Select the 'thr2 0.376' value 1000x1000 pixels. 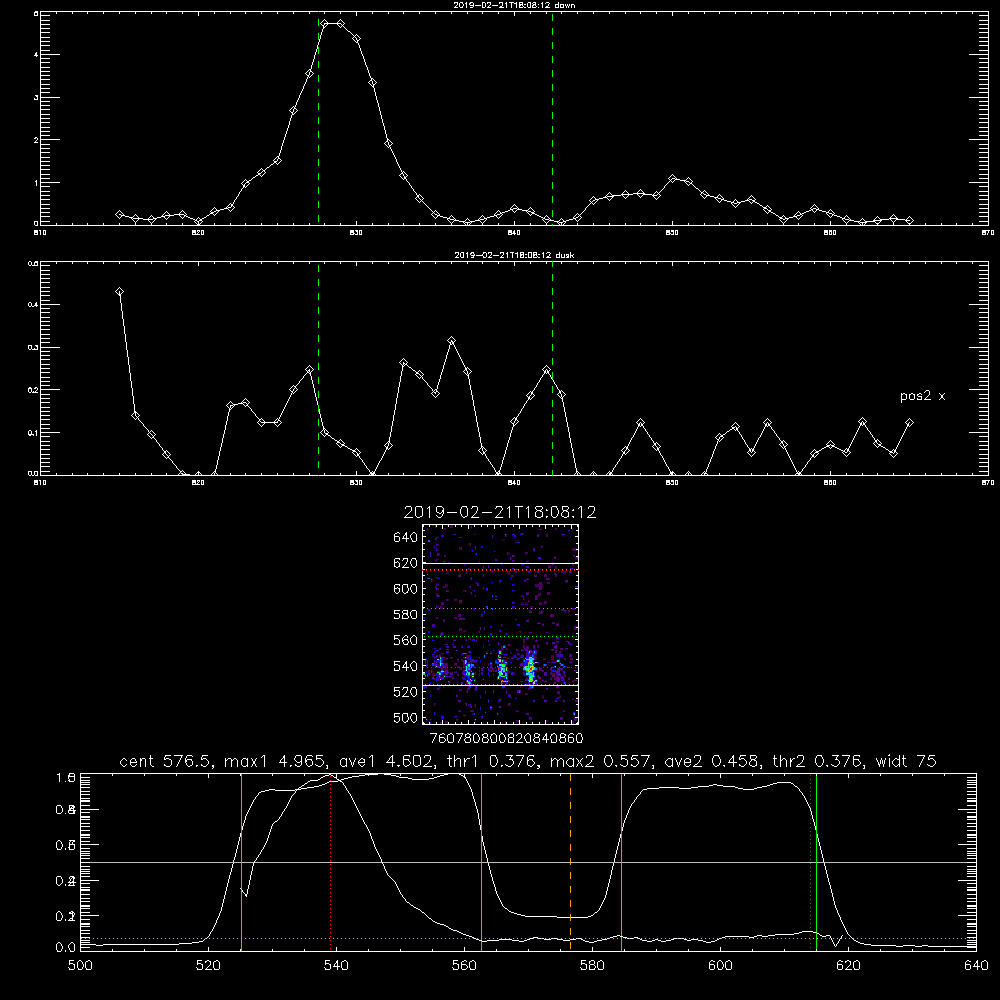point(816,761)
